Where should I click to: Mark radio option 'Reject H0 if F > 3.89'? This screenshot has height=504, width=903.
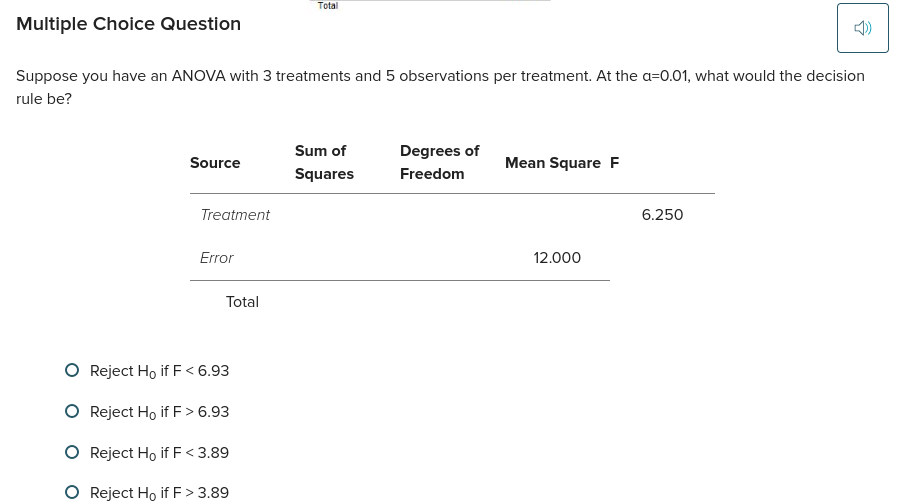[x=72, y=492]
